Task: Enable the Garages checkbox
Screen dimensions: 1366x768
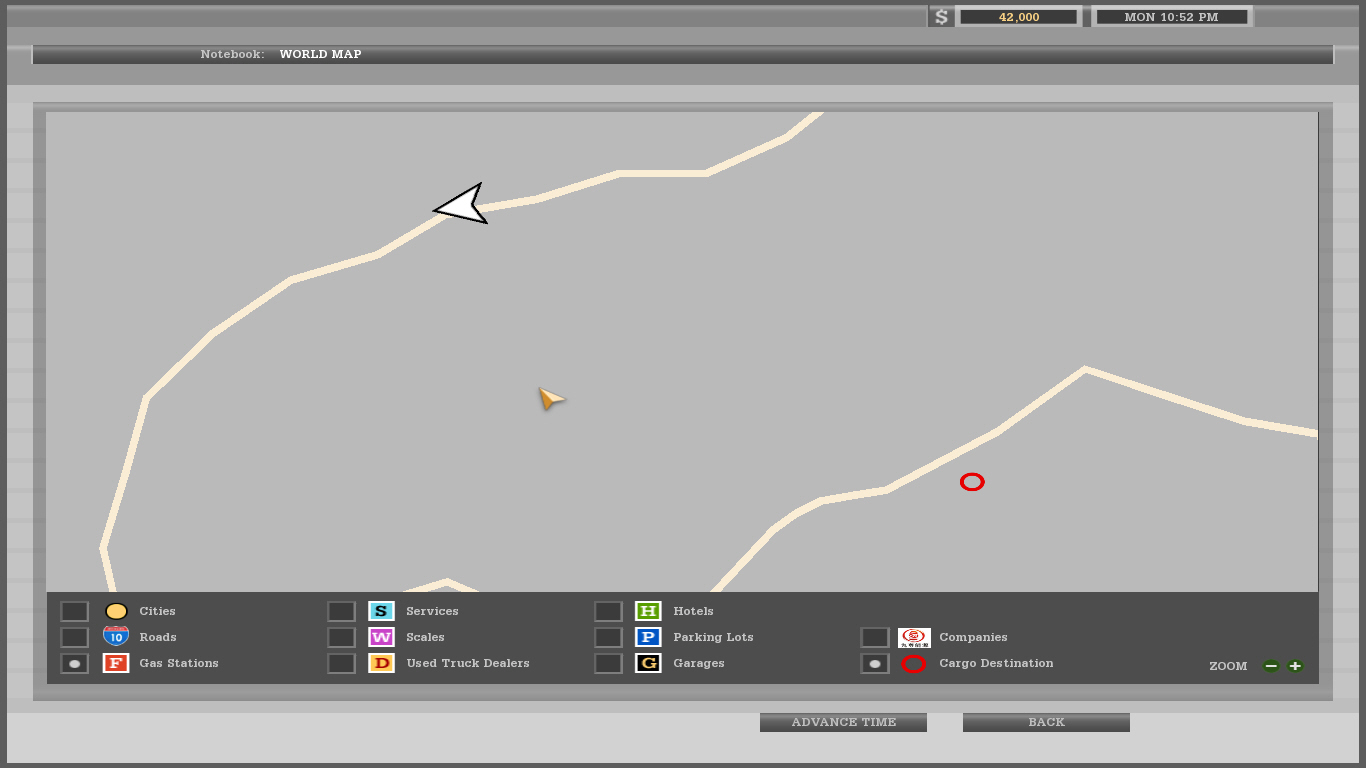Action: click(x=608, y=663)
